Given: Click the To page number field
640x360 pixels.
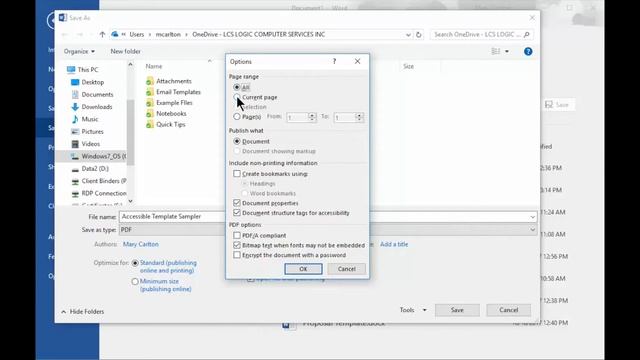Looking at the screenshot, I should [x=344, y=118].
